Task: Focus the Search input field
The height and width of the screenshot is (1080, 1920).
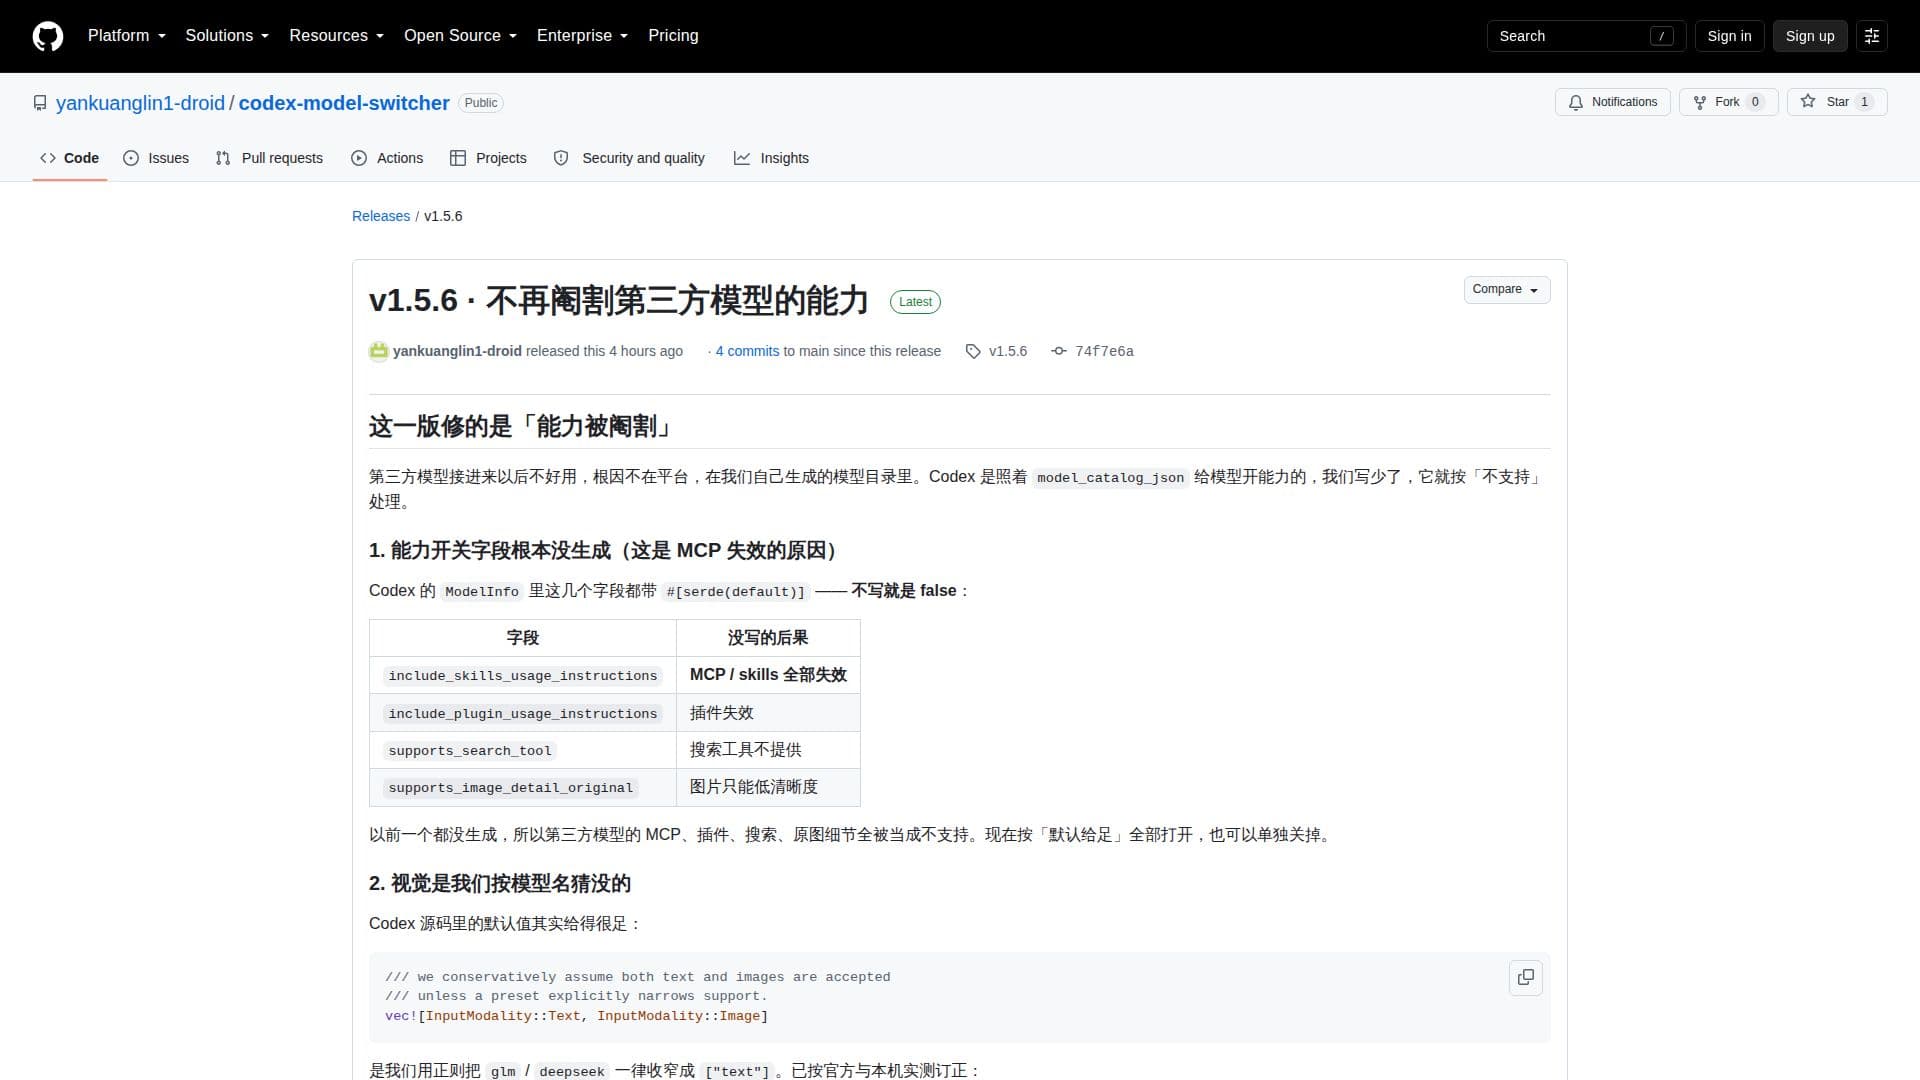Action: (x=1586, y=36)
